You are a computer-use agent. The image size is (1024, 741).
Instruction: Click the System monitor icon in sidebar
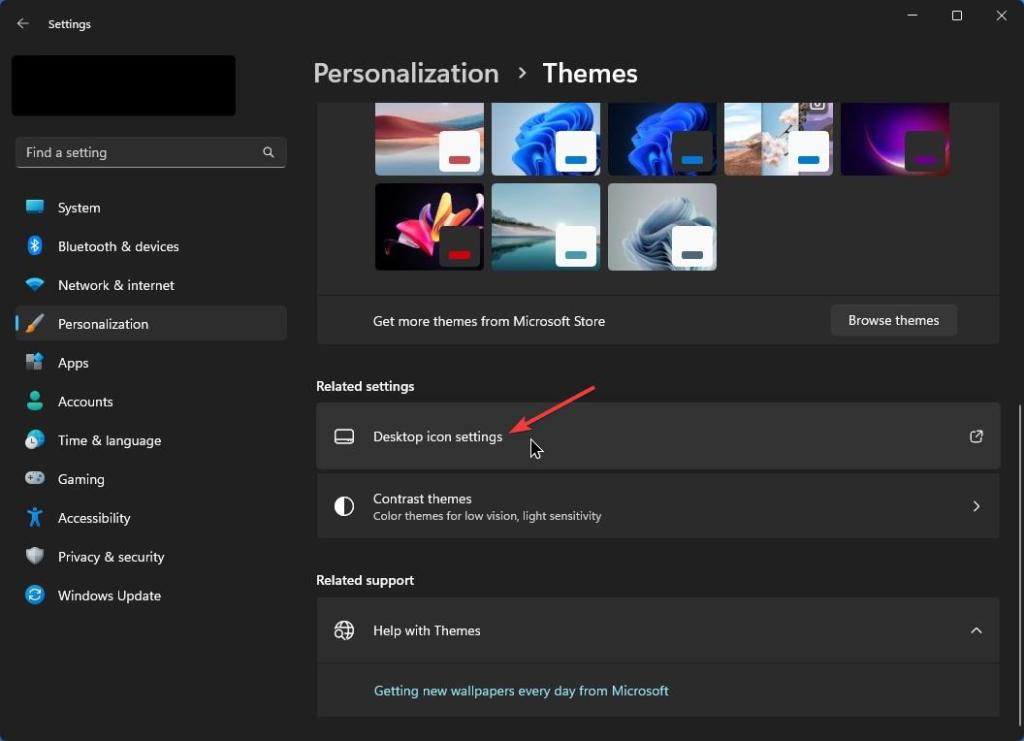(35, 207)
